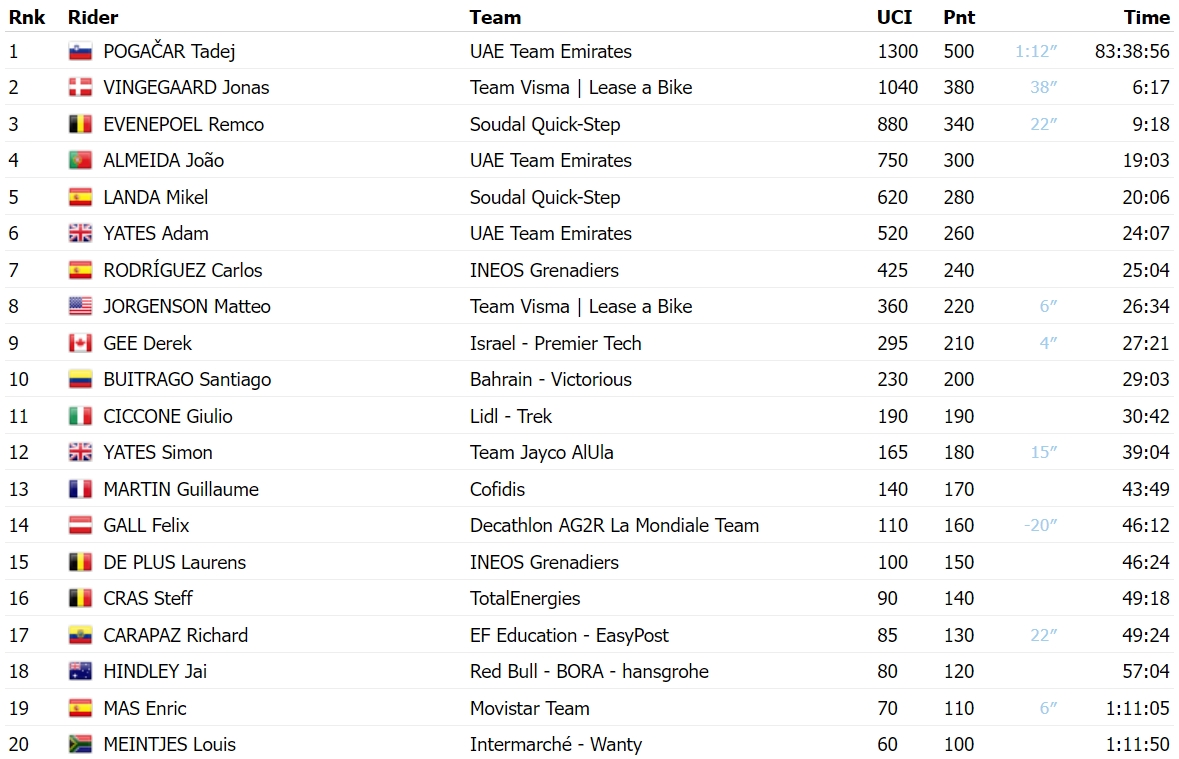
Task: Sort table by the Time column header
Action: (1147, 17)
